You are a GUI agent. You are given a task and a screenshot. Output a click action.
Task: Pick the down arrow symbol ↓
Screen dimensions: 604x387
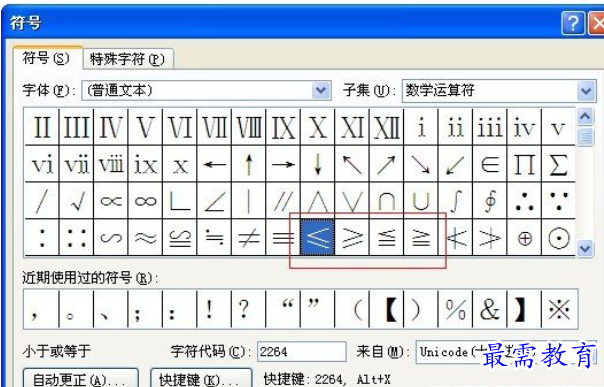click(x=317, y=164)
